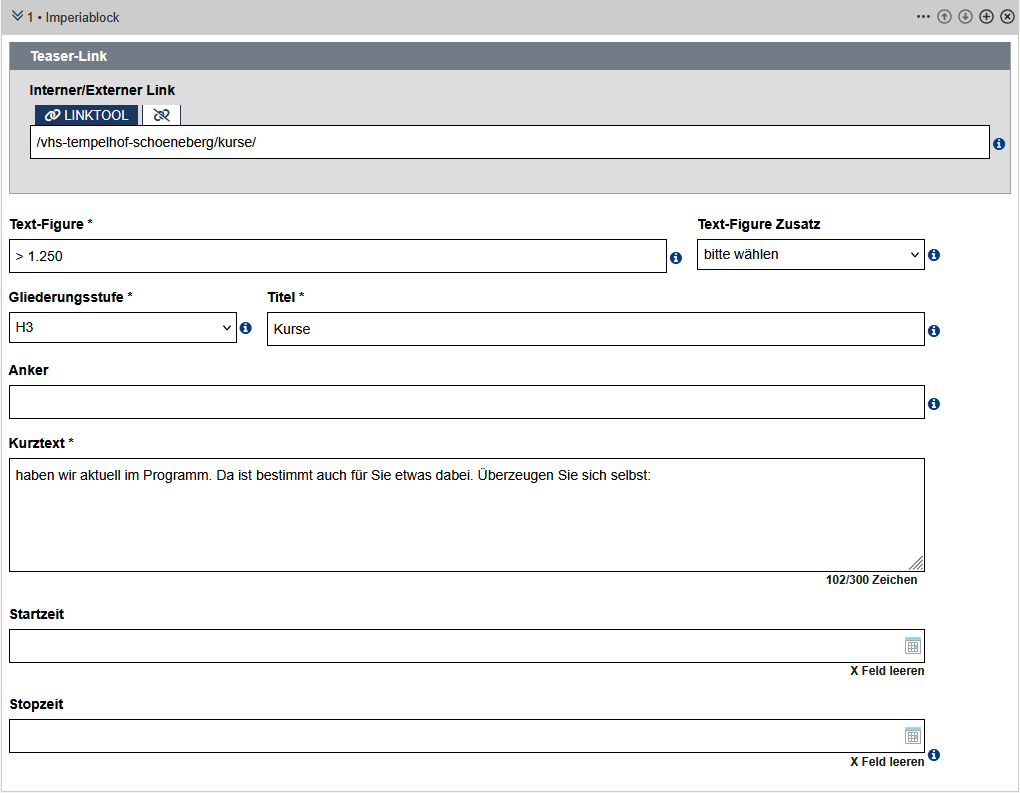Open the three-dots more options menu
This screenshot has height=793, width=1020.
point(923,17)
